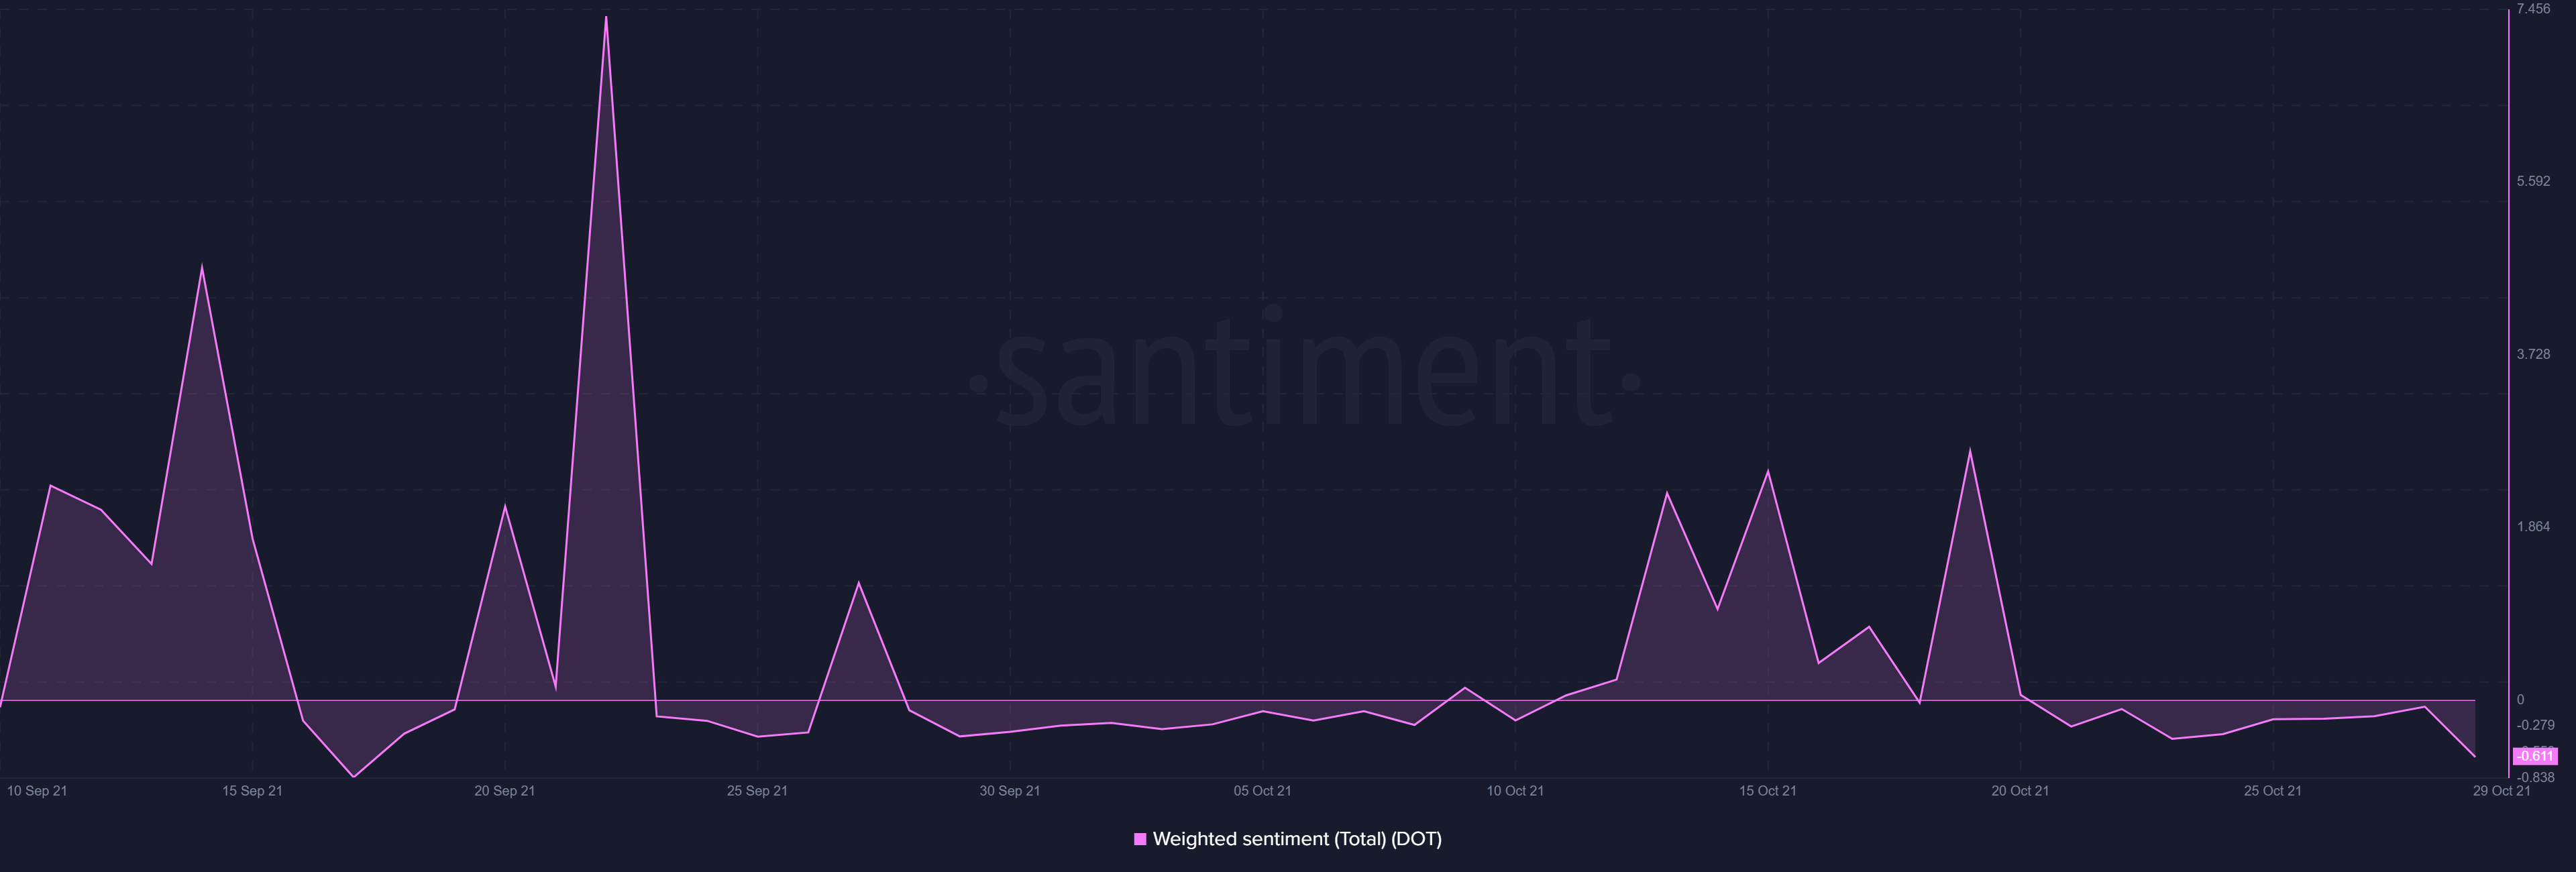
Task: Click the 5.592 y-axis label
Action: coord(2533,181)
